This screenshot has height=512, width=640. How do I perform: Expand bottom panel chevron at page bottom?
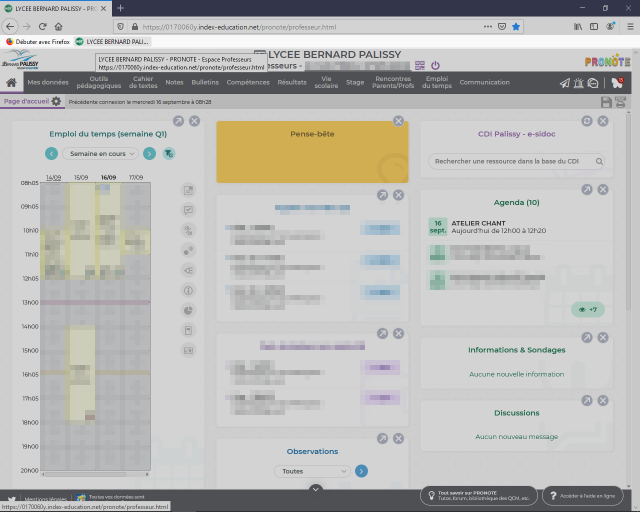[x=315, y=489]
